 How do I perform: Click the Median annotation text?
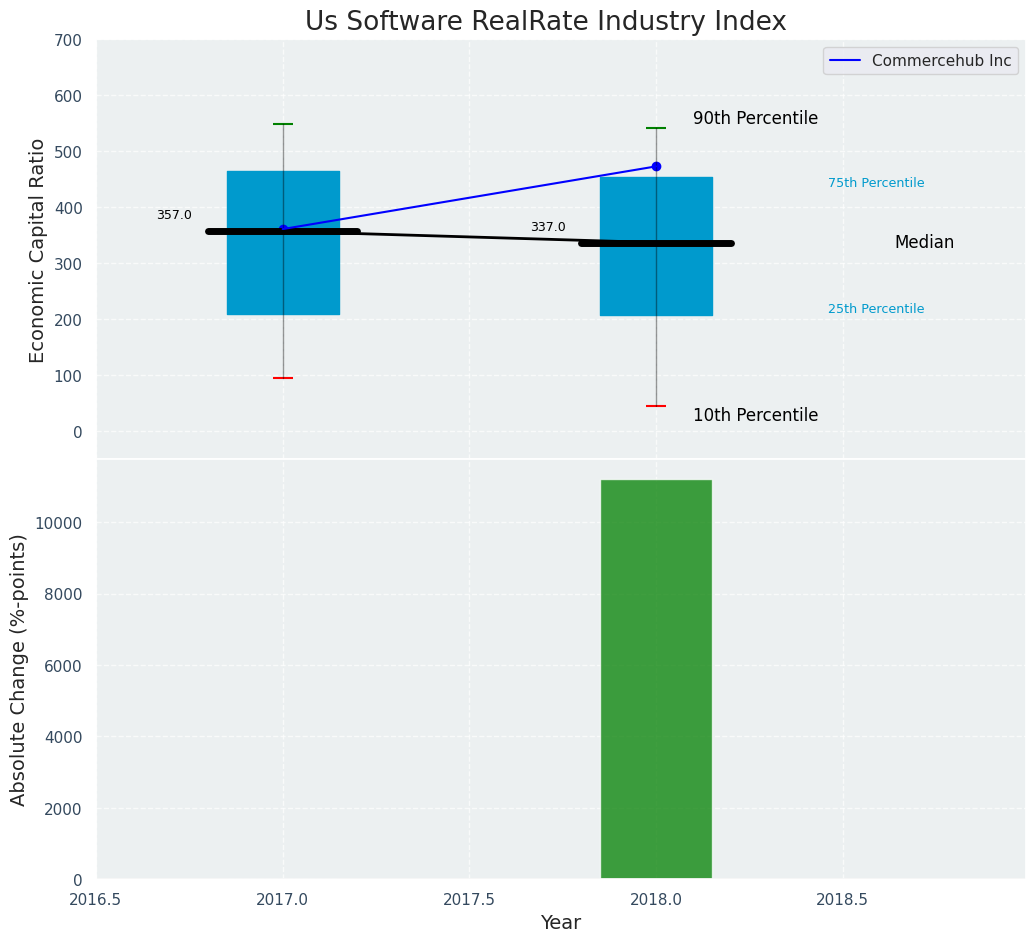(924, 242)
